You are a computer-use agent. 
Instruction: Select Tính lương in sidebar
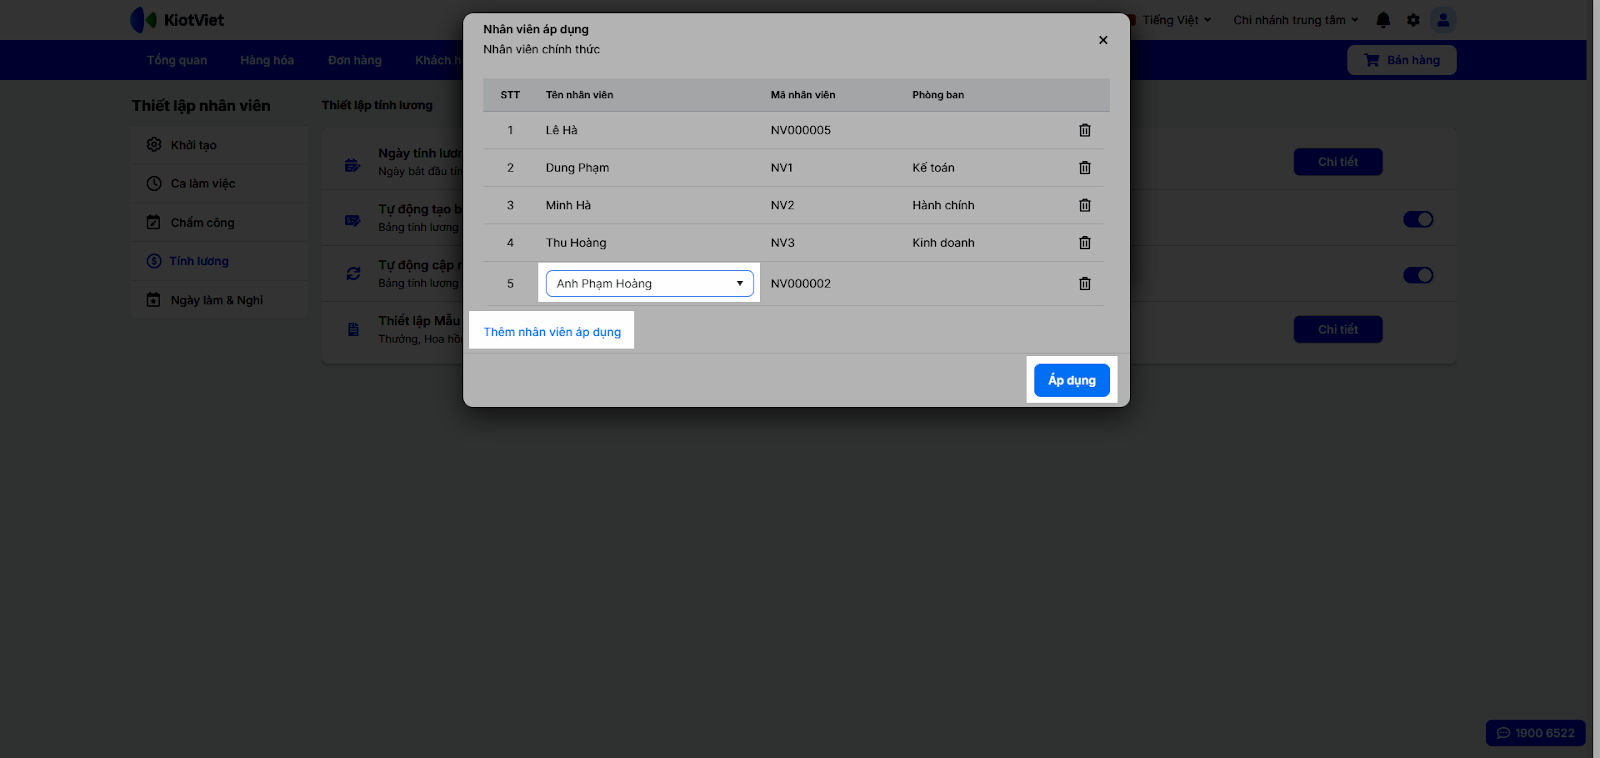tap(219, 261)
